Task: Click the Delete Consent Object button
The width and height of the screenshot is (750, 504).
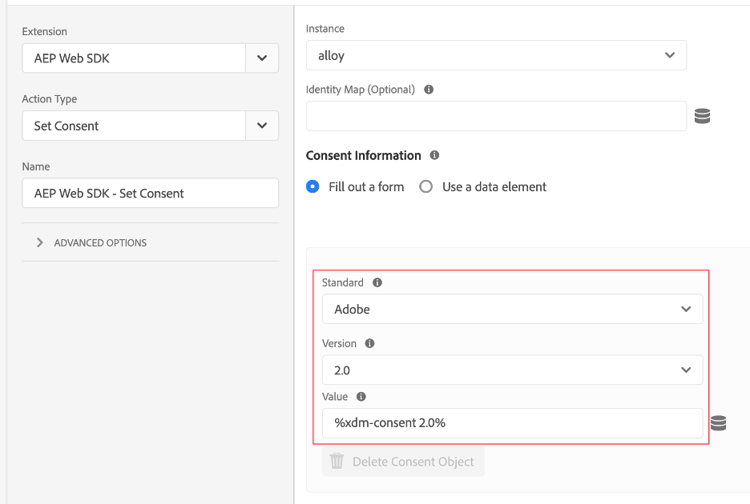Action: (404, 461)
